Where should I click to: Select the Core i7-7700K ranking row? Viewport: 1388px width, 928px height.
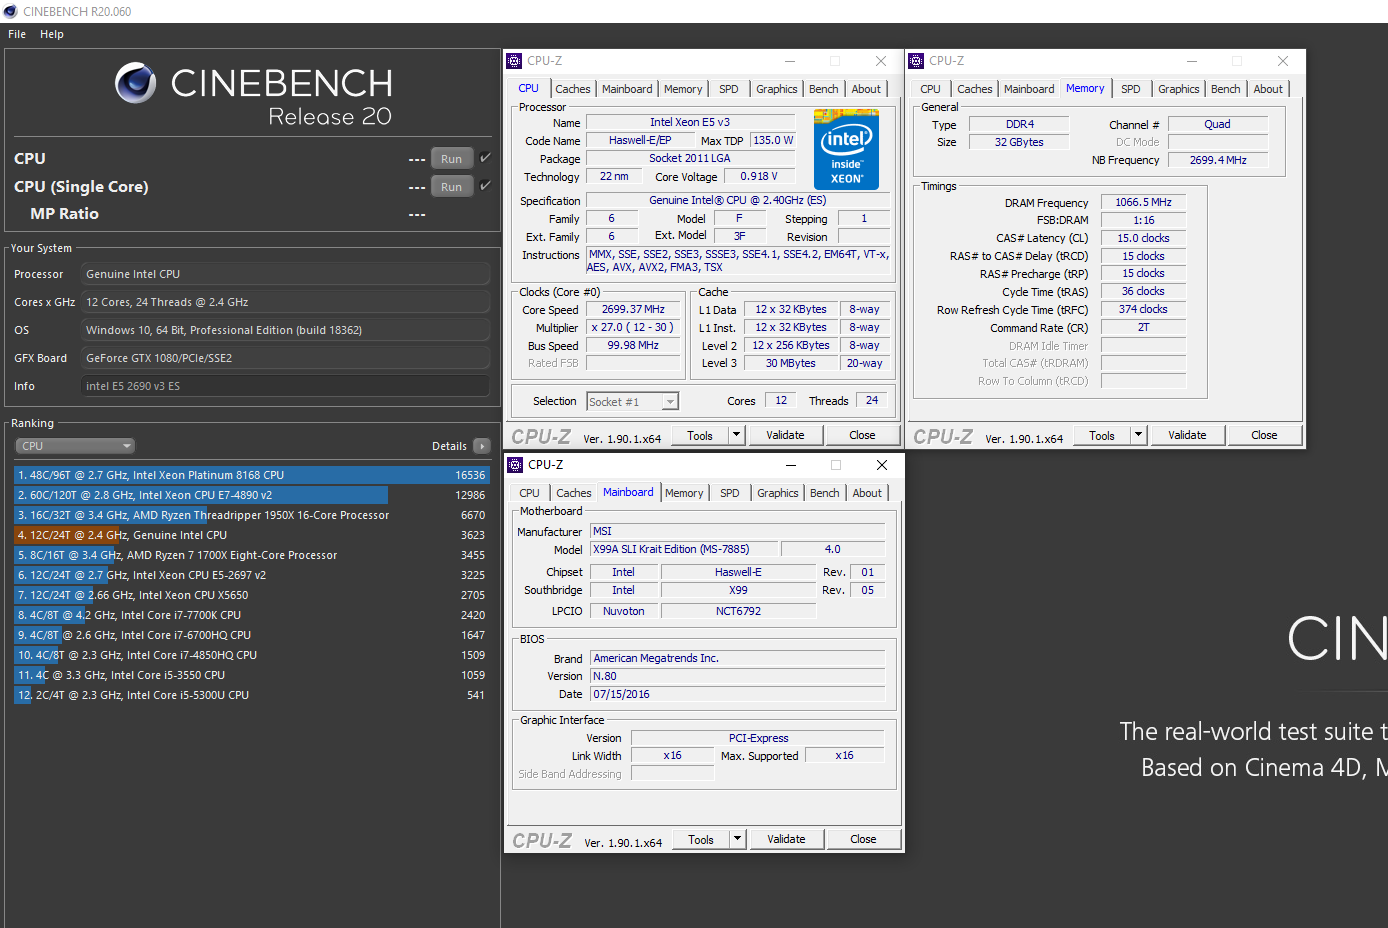(252, 615)
